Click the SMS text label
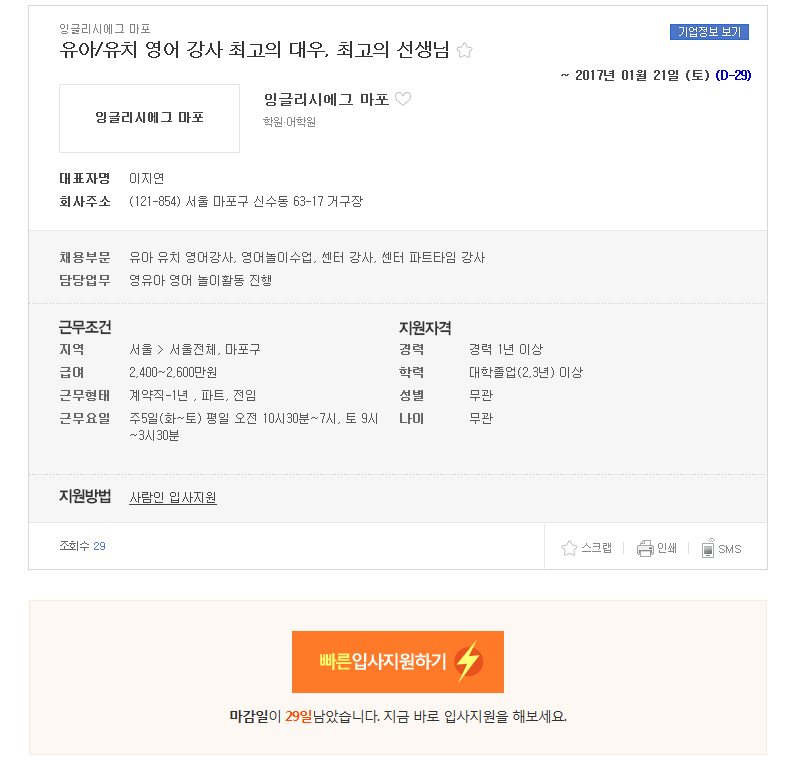Screen dimensions: 789x777 [730, 549]
